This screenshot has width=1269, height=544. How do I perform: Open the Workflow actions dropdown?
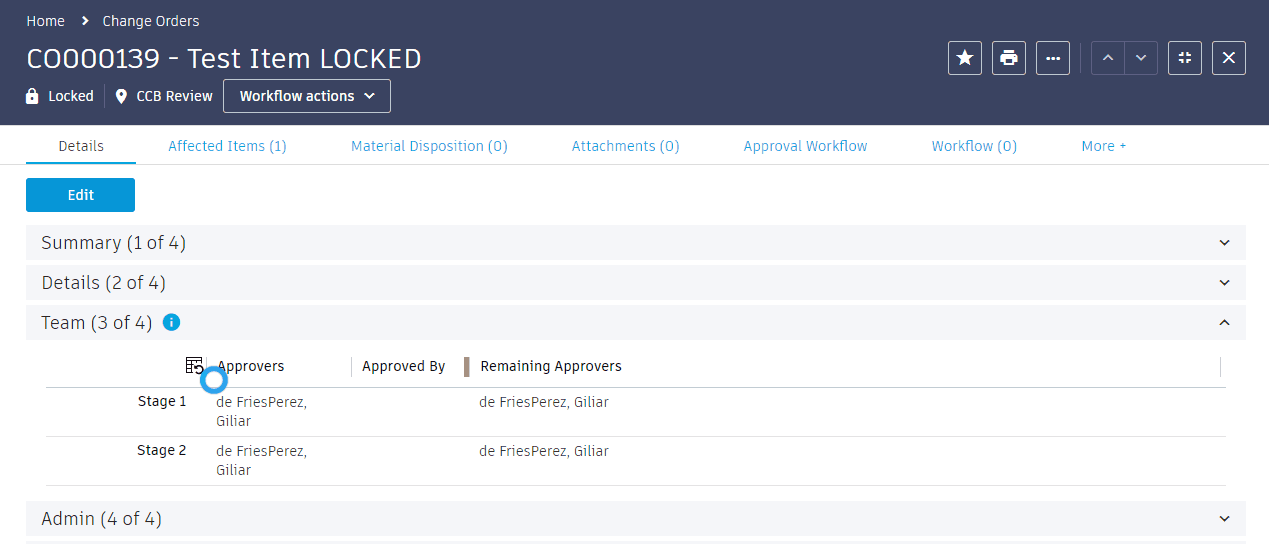(x=307, y=96)
